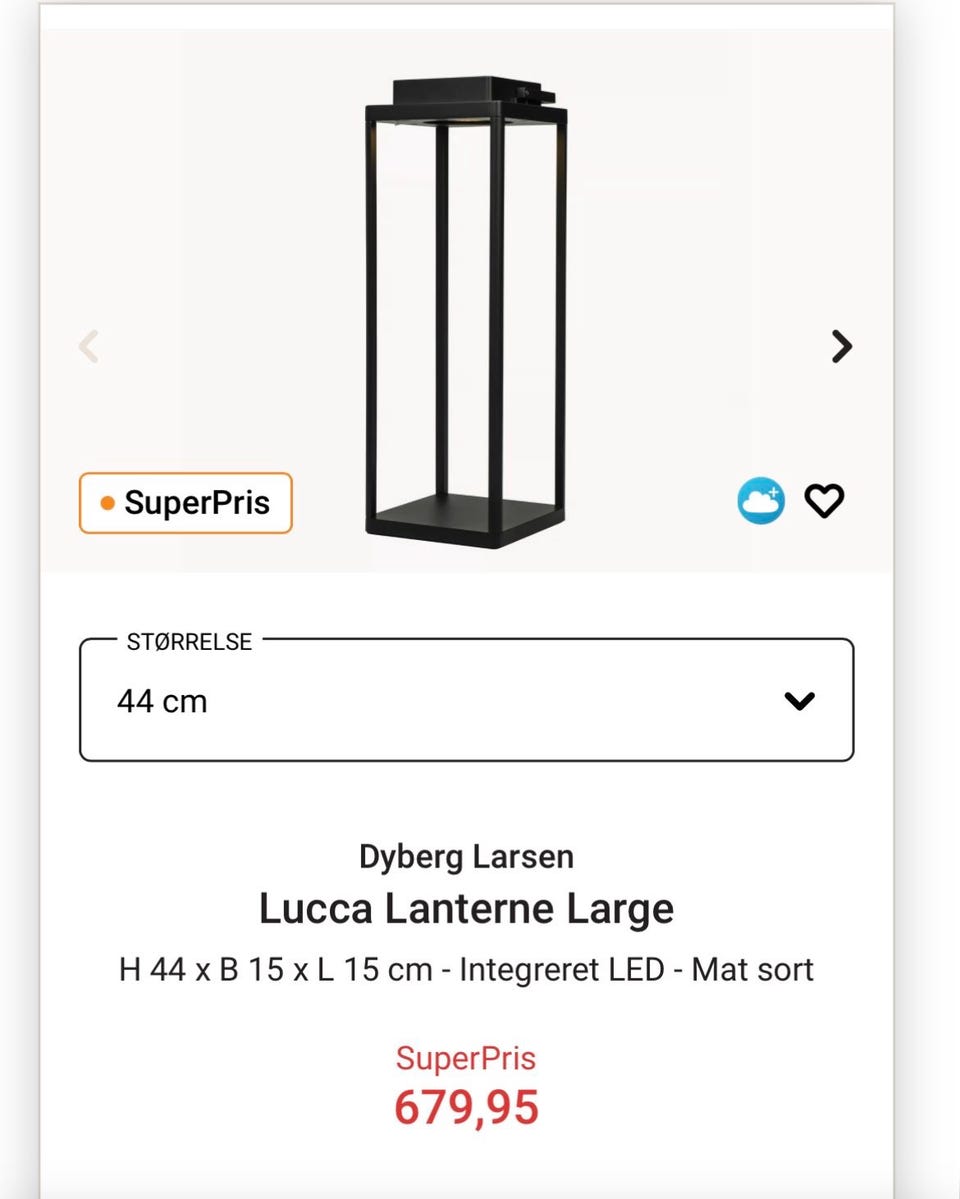This screenshot has height=1199, width=960.
Task: Show the next product image
Action: tap(842, 346)
